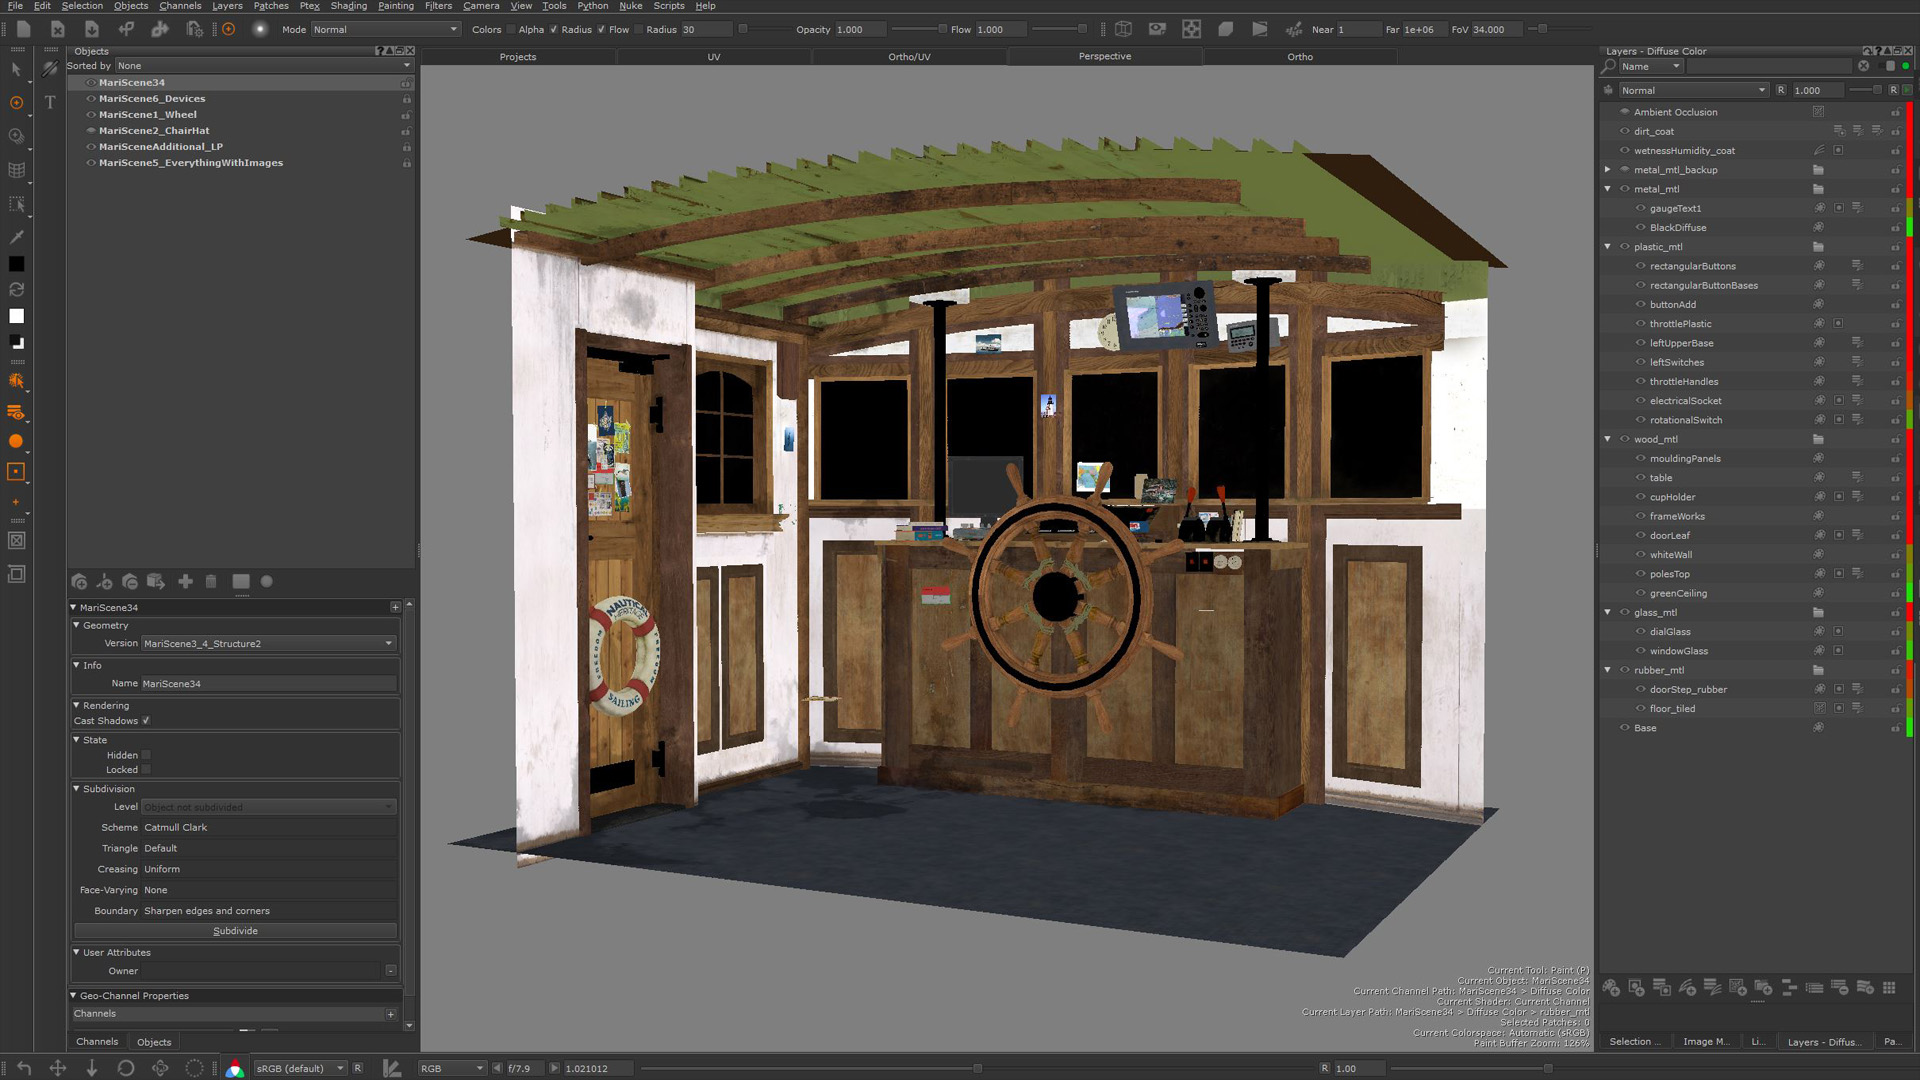Viewport: 1920px width, 1080px height.
Task: Select the text tool icon
Action: (49, 103)
